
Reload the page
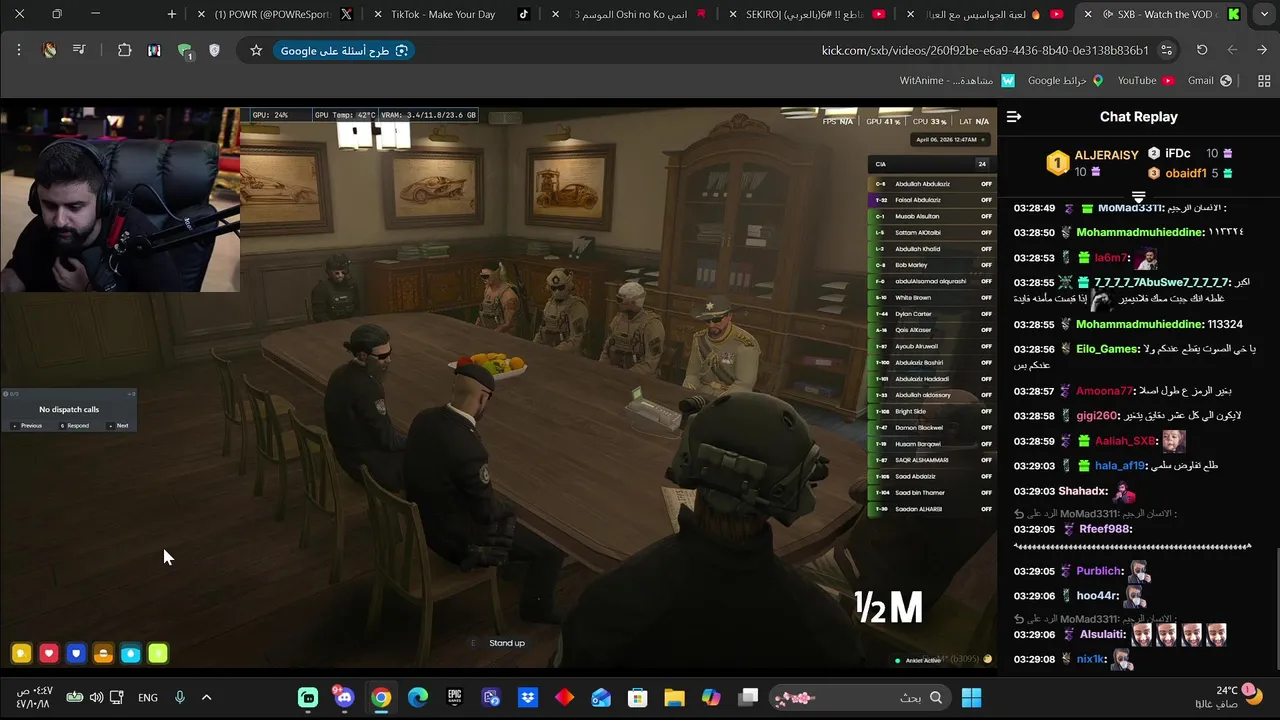[x=1202, y=50]
